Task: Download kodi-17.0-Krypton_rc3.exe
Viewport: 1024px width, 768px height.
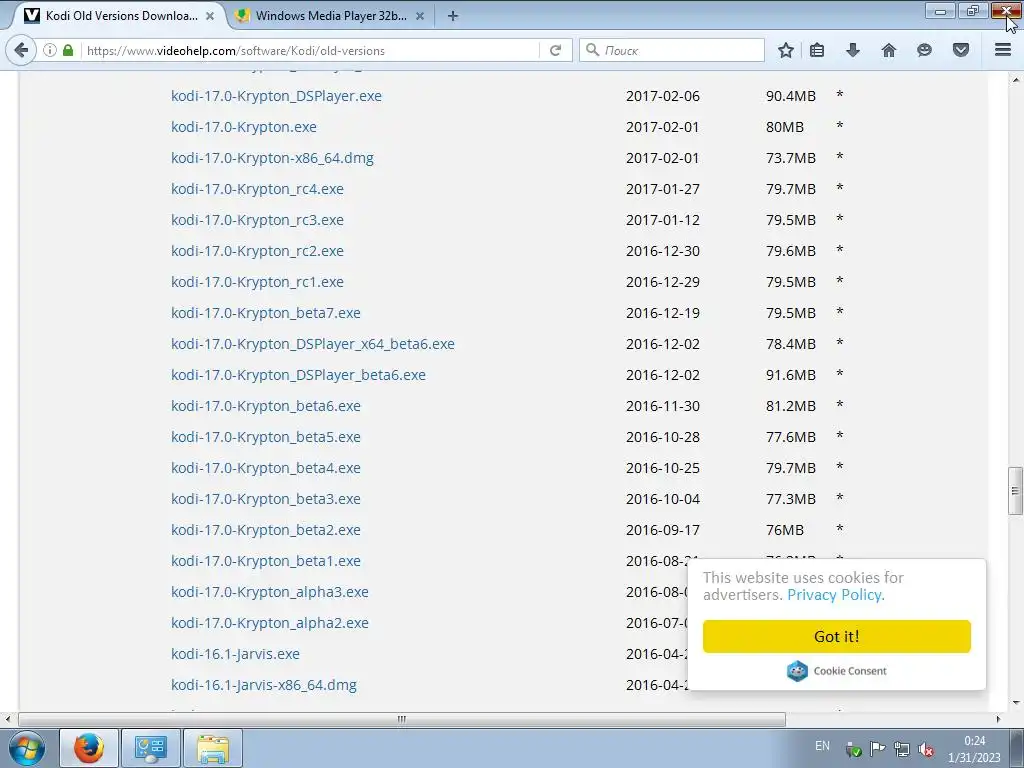Action: point(257,220)
